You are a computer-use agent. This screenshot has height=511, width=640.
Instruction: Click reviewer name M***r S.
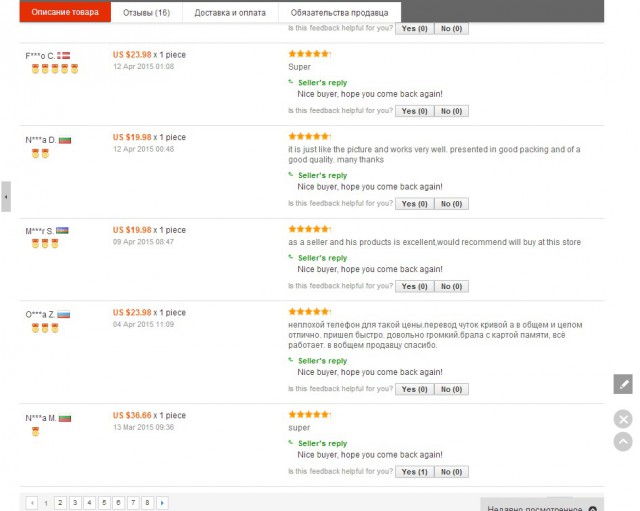tap(40, 231)
